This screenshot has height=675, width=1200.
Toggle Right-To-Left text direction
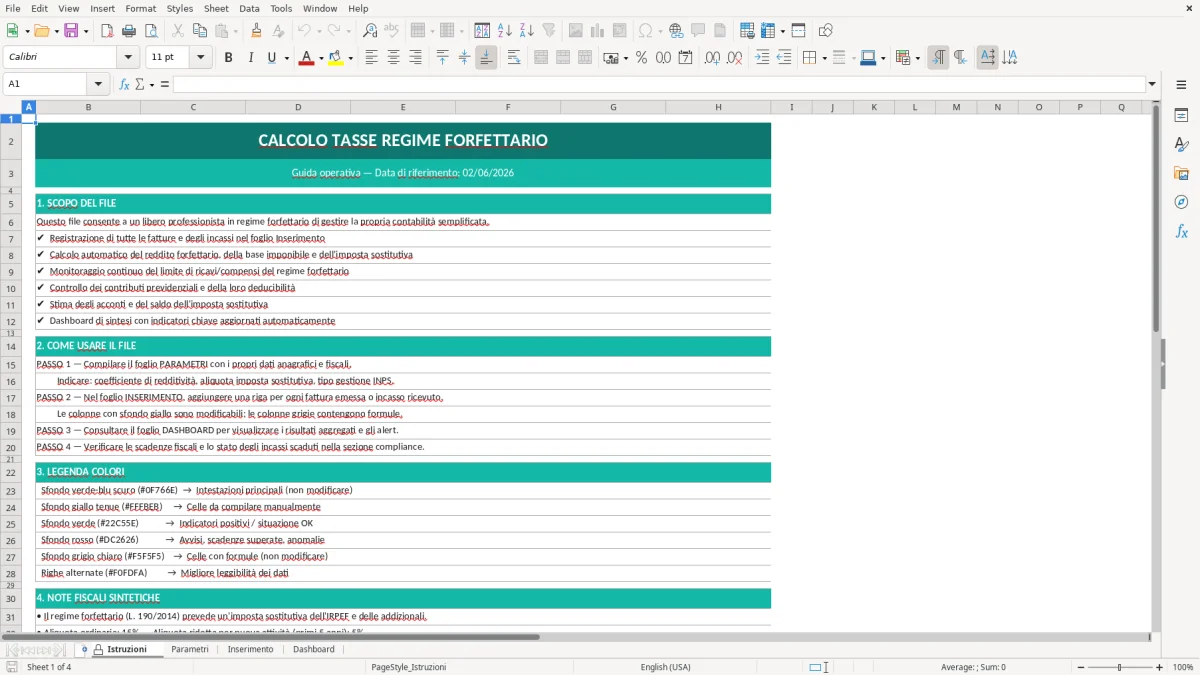(x=960, y=58)
